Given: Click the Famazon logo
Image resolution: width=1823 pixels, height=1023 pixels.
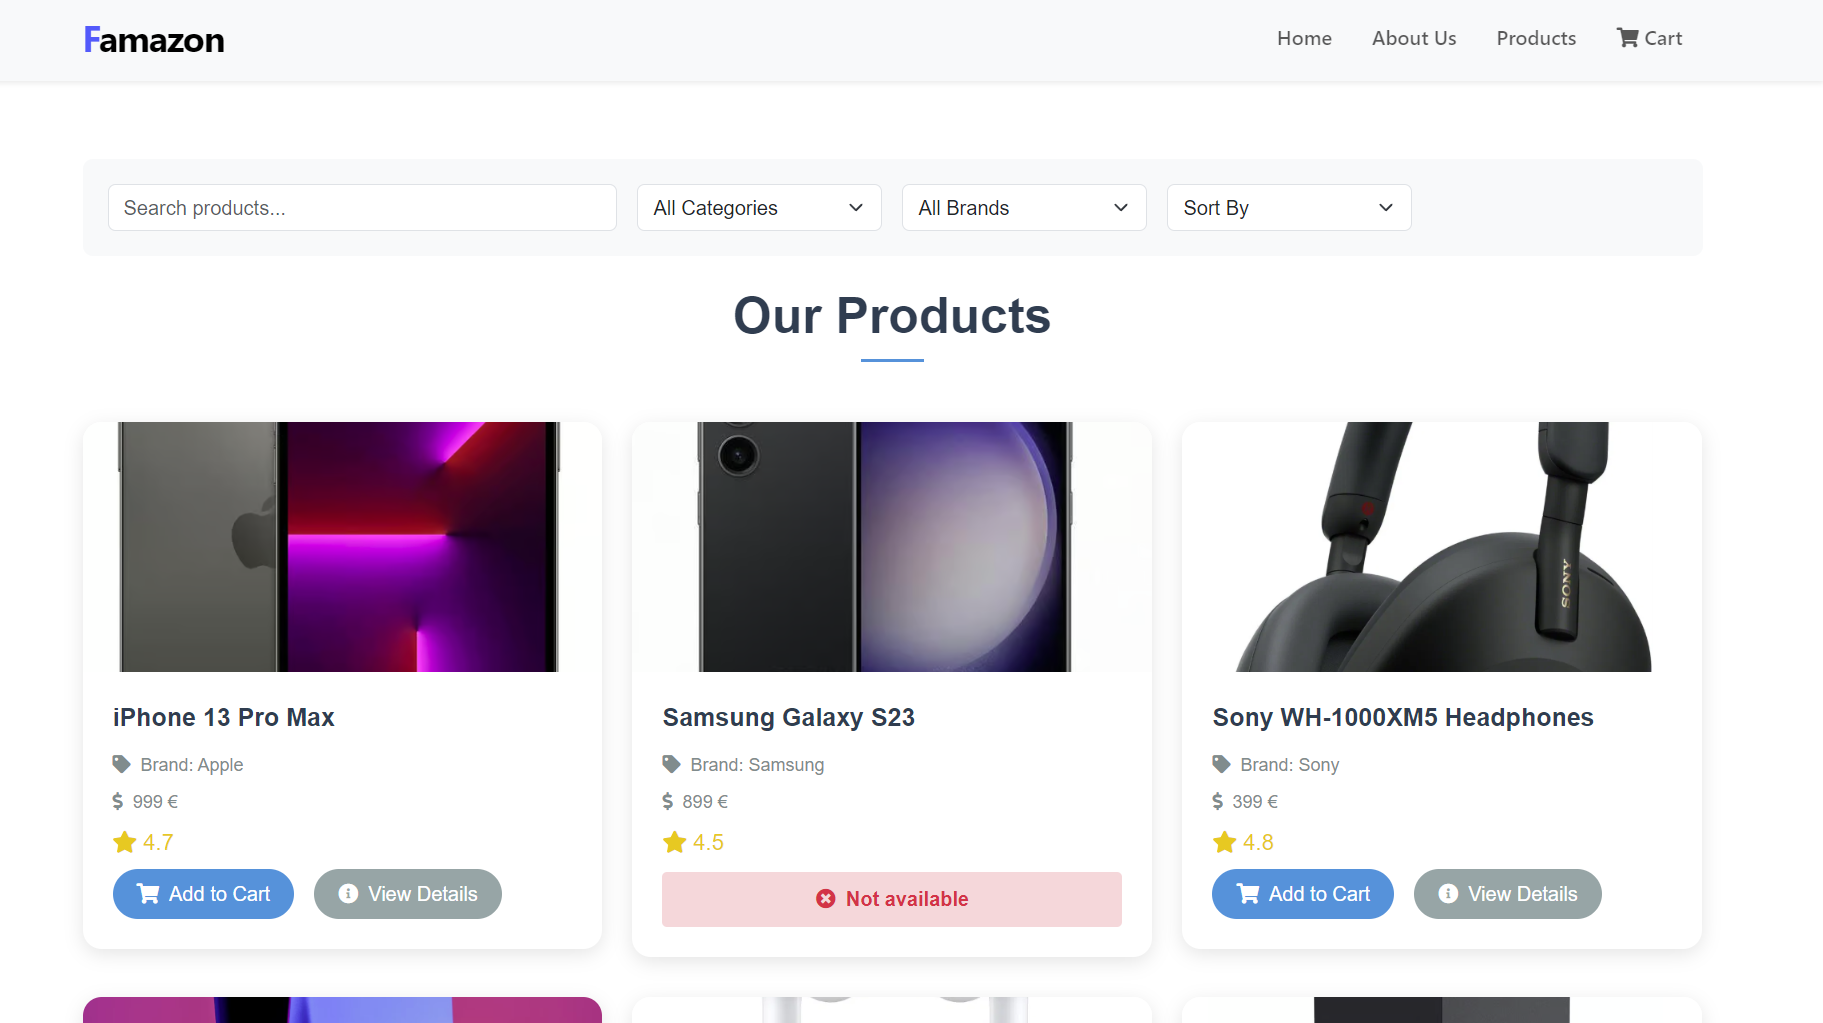Looking at the screenshot, I should (153, 39).
